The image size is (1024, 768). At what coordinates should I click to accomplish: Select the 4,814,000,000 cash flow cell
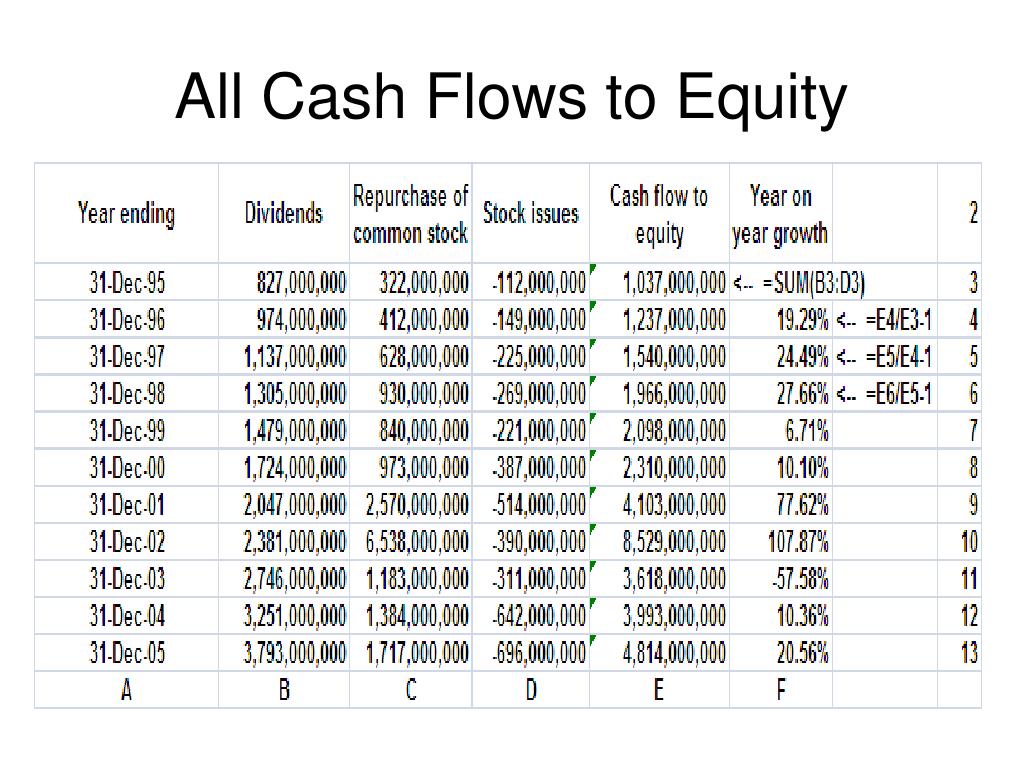(659, 652)
